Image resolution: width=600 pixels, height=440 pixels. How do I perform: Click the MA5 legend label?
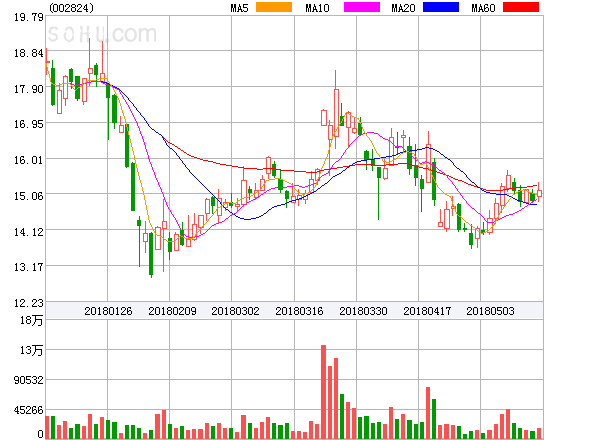coord(240,8)
